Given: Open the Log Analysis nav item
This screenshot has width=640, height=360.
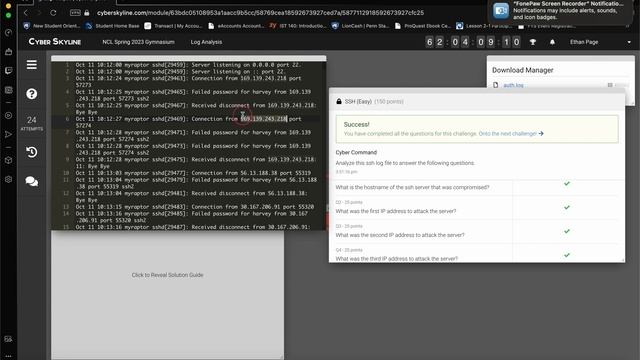Looking at the screenshot, I should click(x=206, y=42).
